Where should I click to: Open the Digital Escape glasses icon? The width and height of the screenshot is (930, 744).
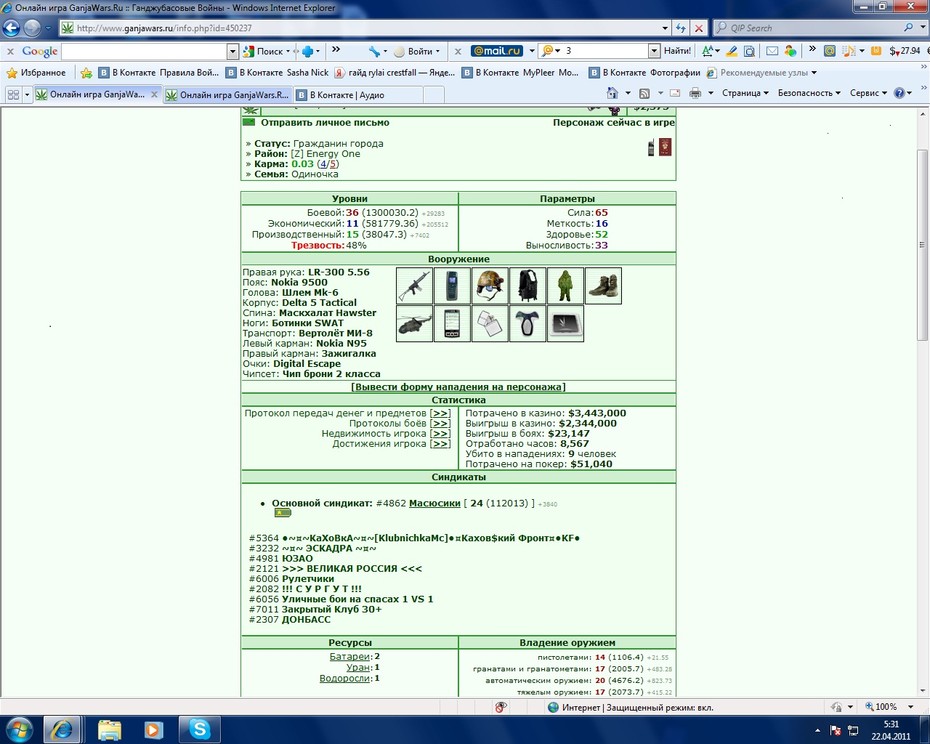[527, 323]
